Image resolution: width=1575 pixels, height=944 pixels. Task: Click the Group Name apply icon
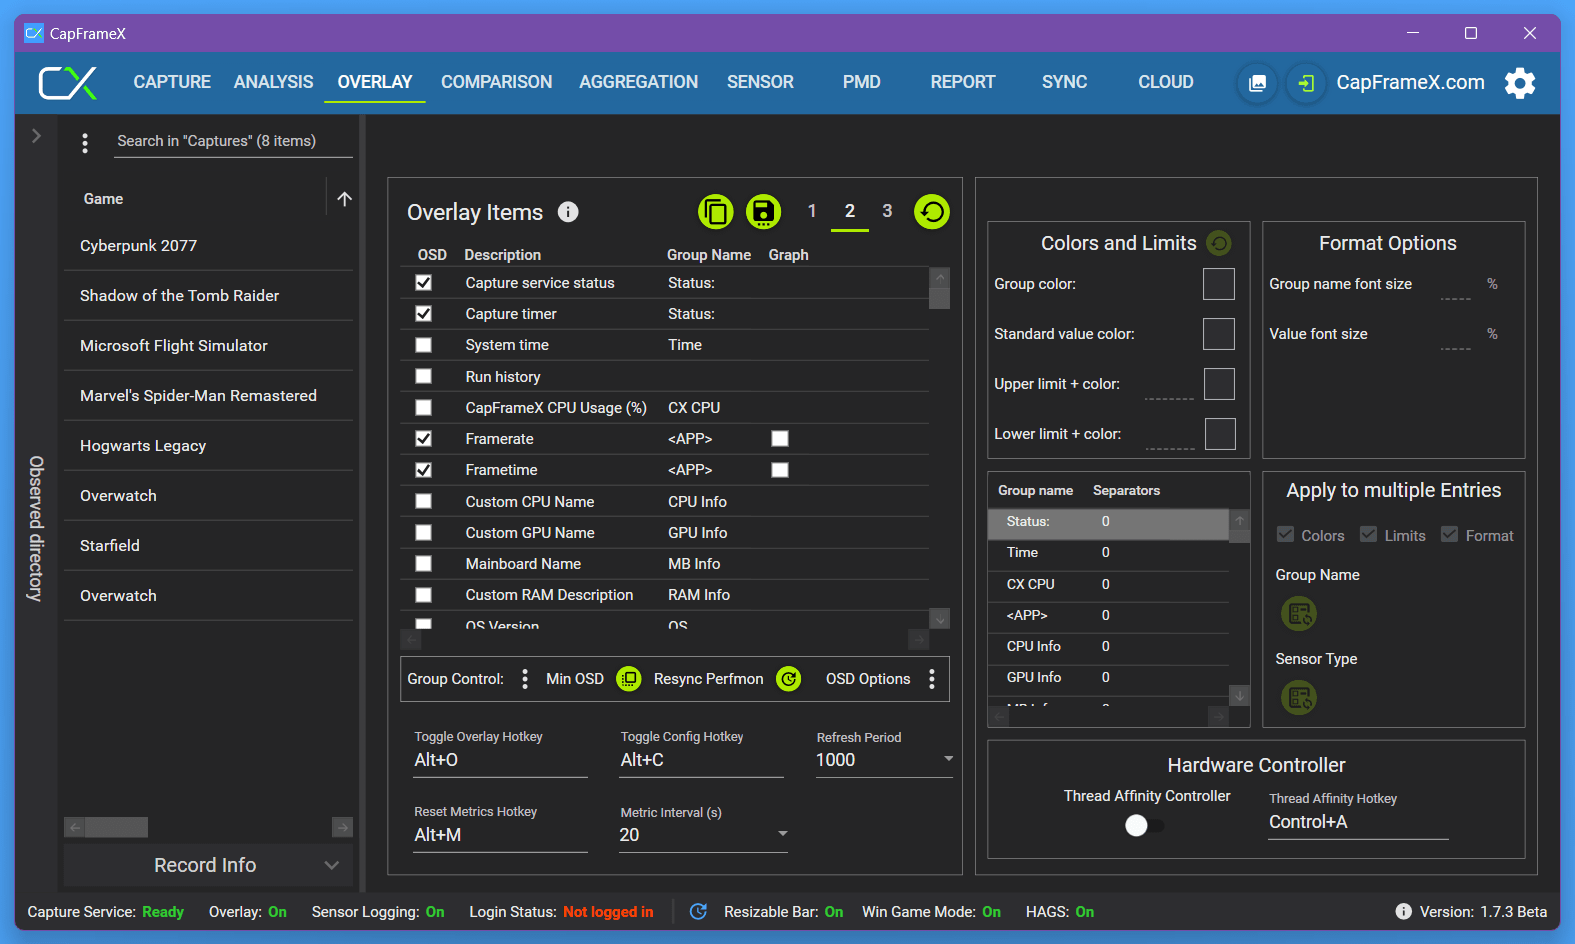tap(1299, 614)
